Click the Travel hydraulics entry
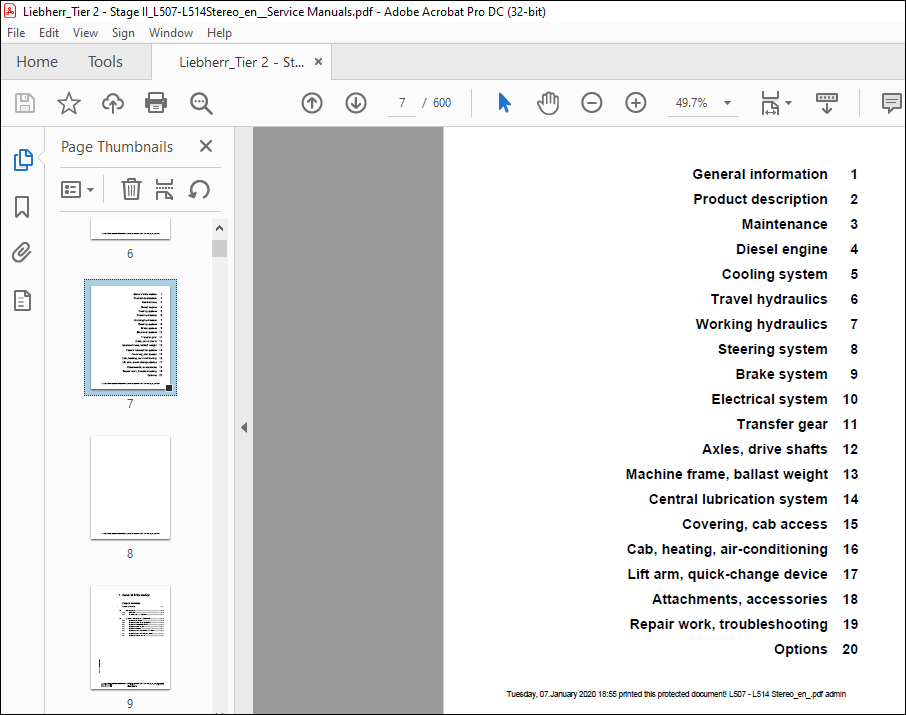 pyautogui.click(x=769, y=299)
